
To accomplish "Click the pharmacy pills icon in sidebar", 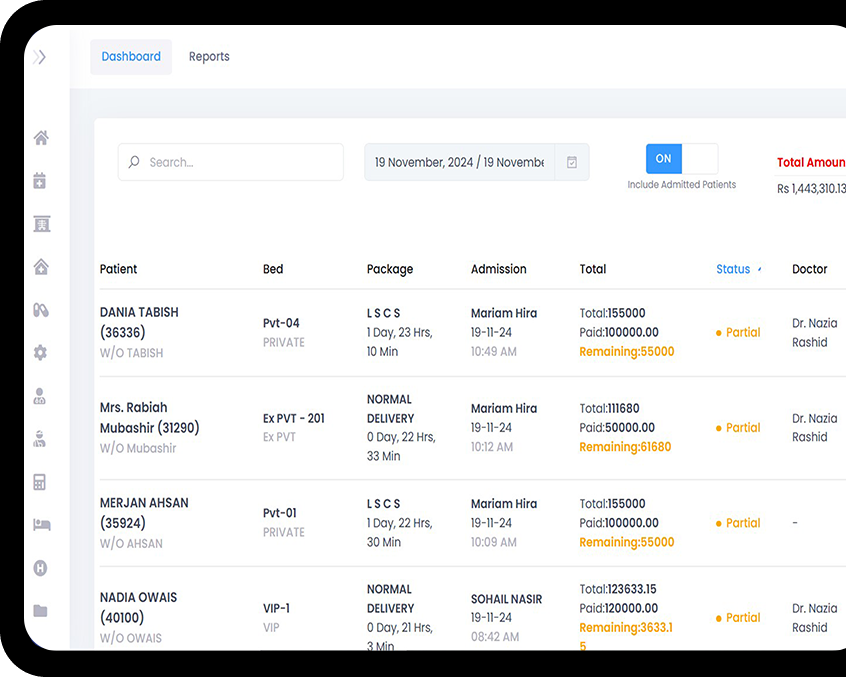I will point(41,310).
